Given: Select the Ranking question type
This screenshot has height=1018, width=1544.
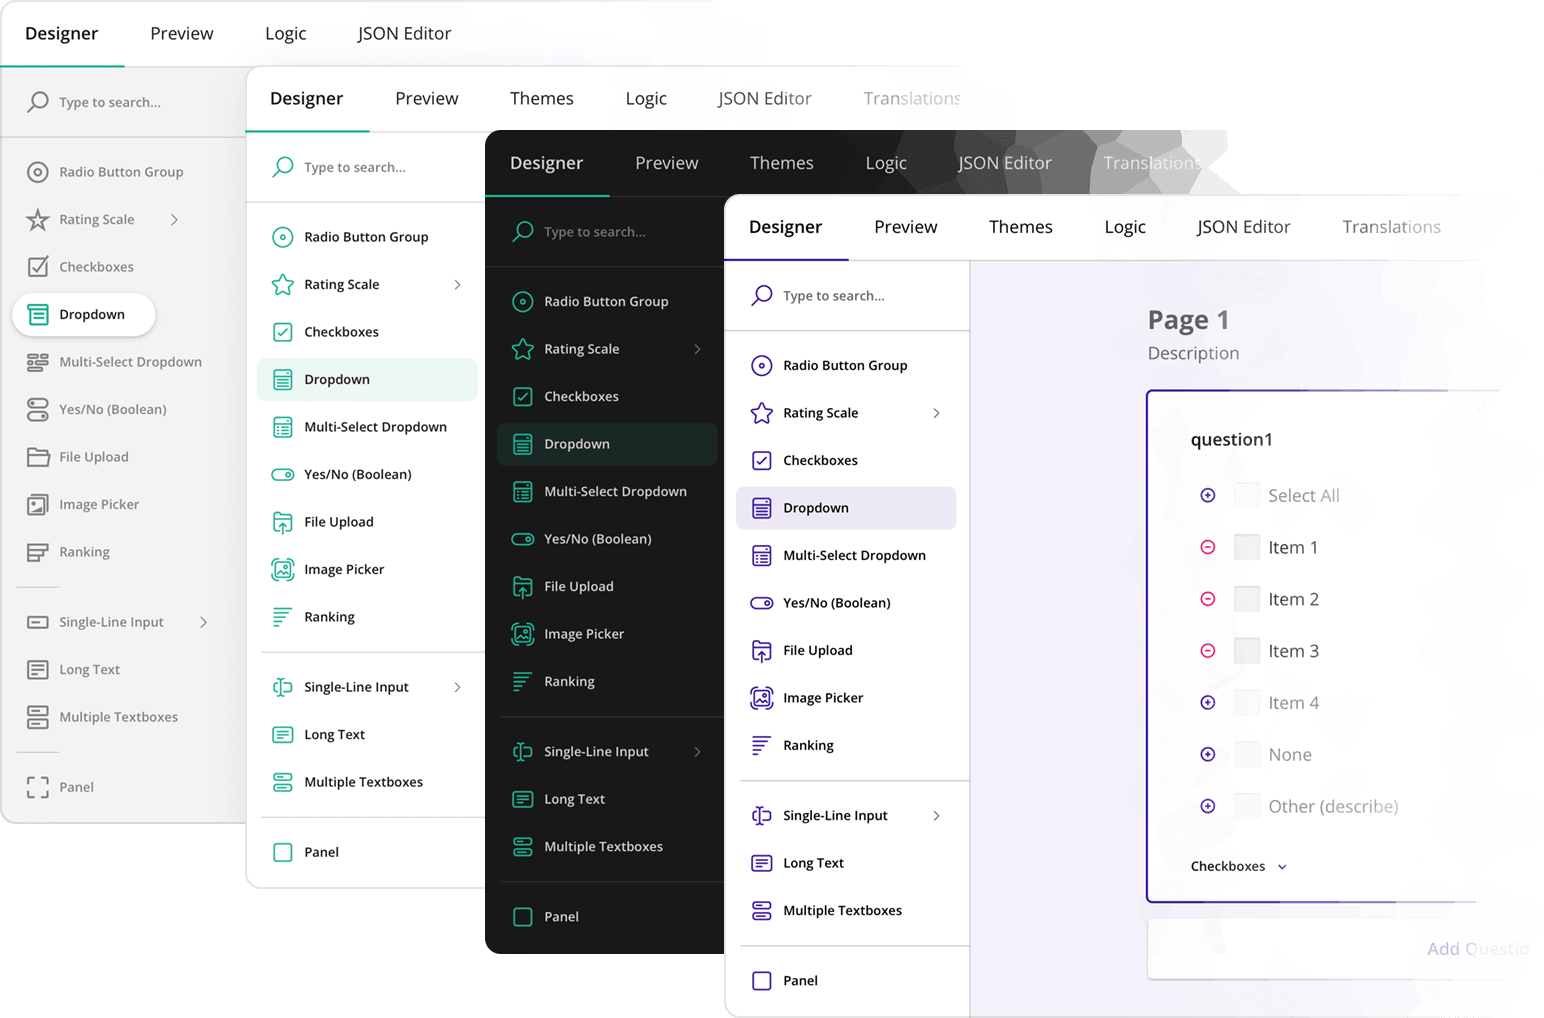Looking at the screenshot, I should click(807, 745).
